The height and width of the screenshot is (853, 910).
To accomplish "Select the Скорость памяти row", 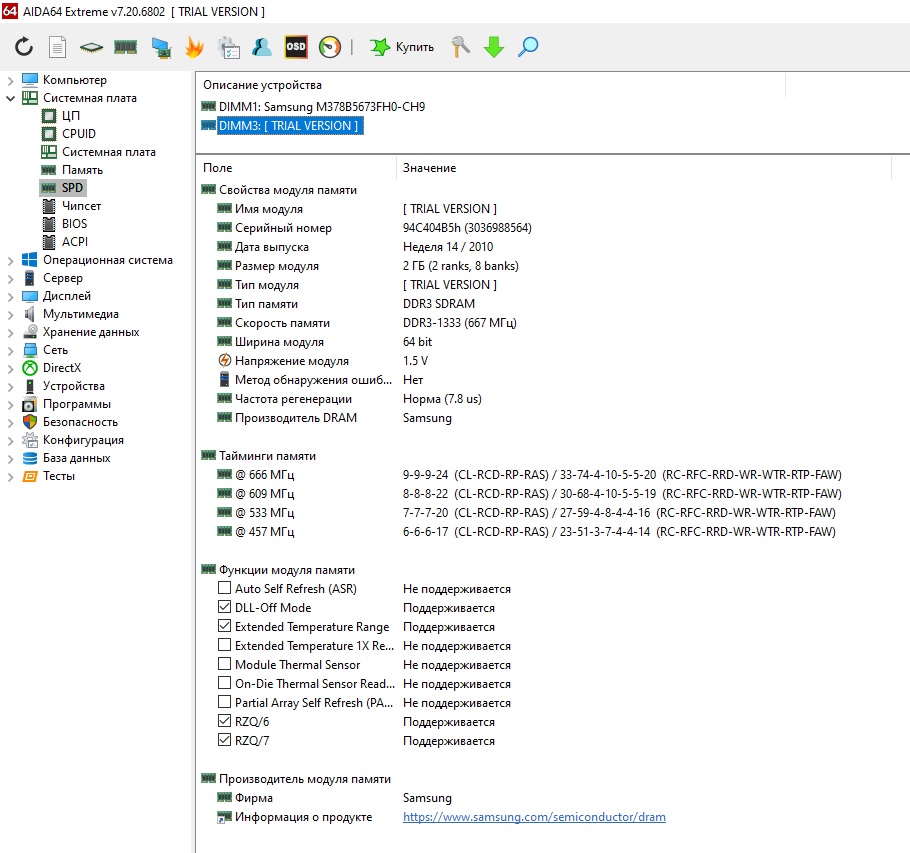I will [366, 323].
